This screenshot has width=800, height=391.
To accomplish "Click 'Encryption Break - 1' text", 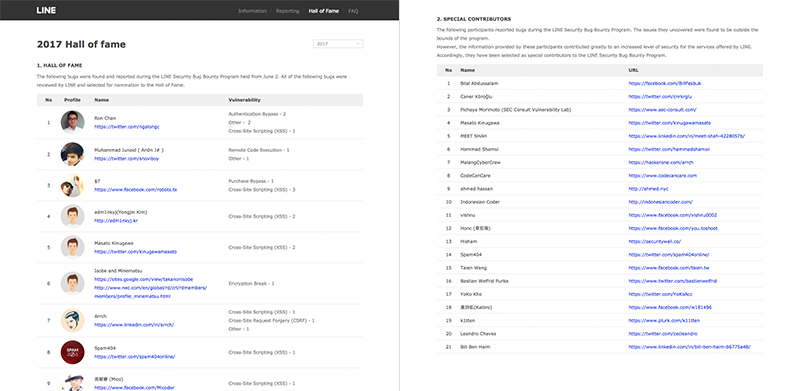I will click(252, 283).
